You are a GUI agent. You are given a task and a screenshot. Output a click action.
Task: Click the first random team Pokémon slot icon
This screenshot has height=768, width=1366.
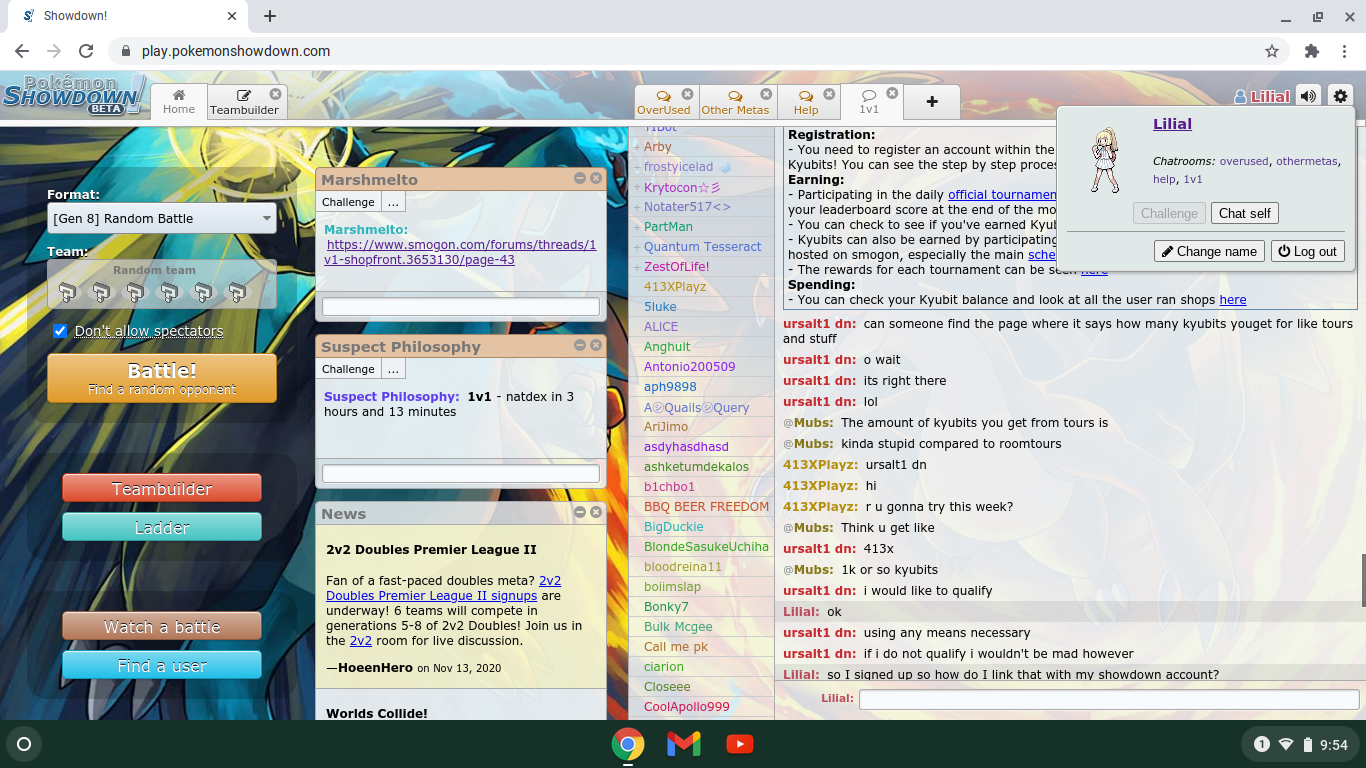[67, 292]
